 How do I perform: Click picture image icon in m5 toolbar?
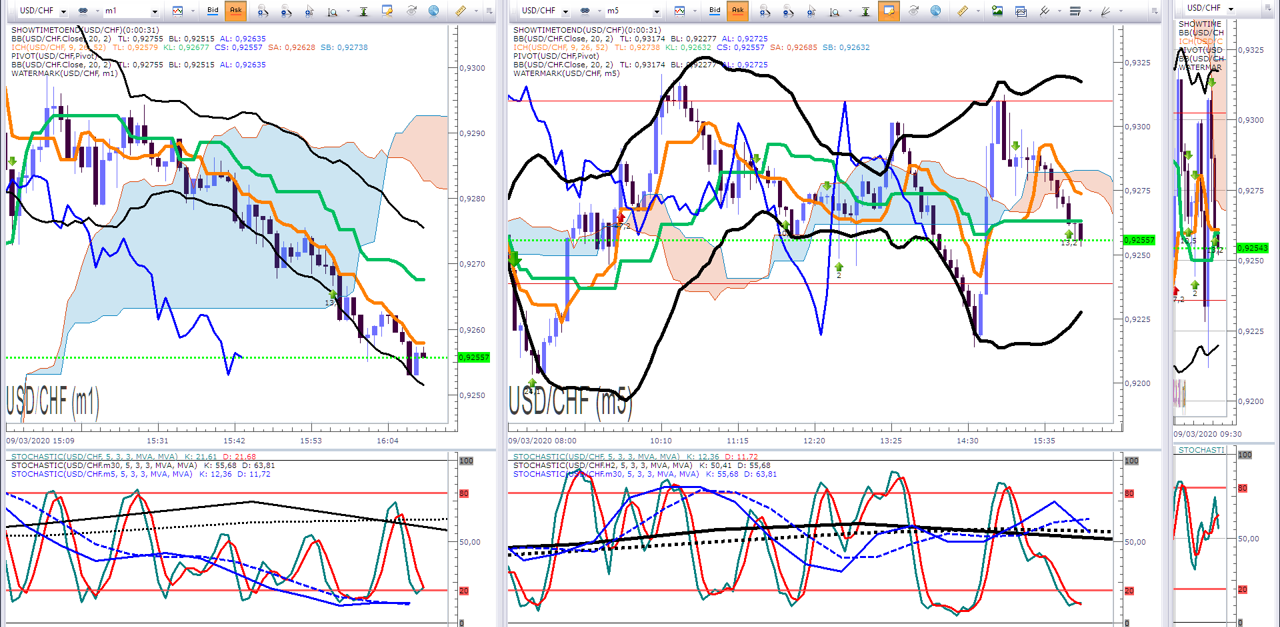coord(997,11)
